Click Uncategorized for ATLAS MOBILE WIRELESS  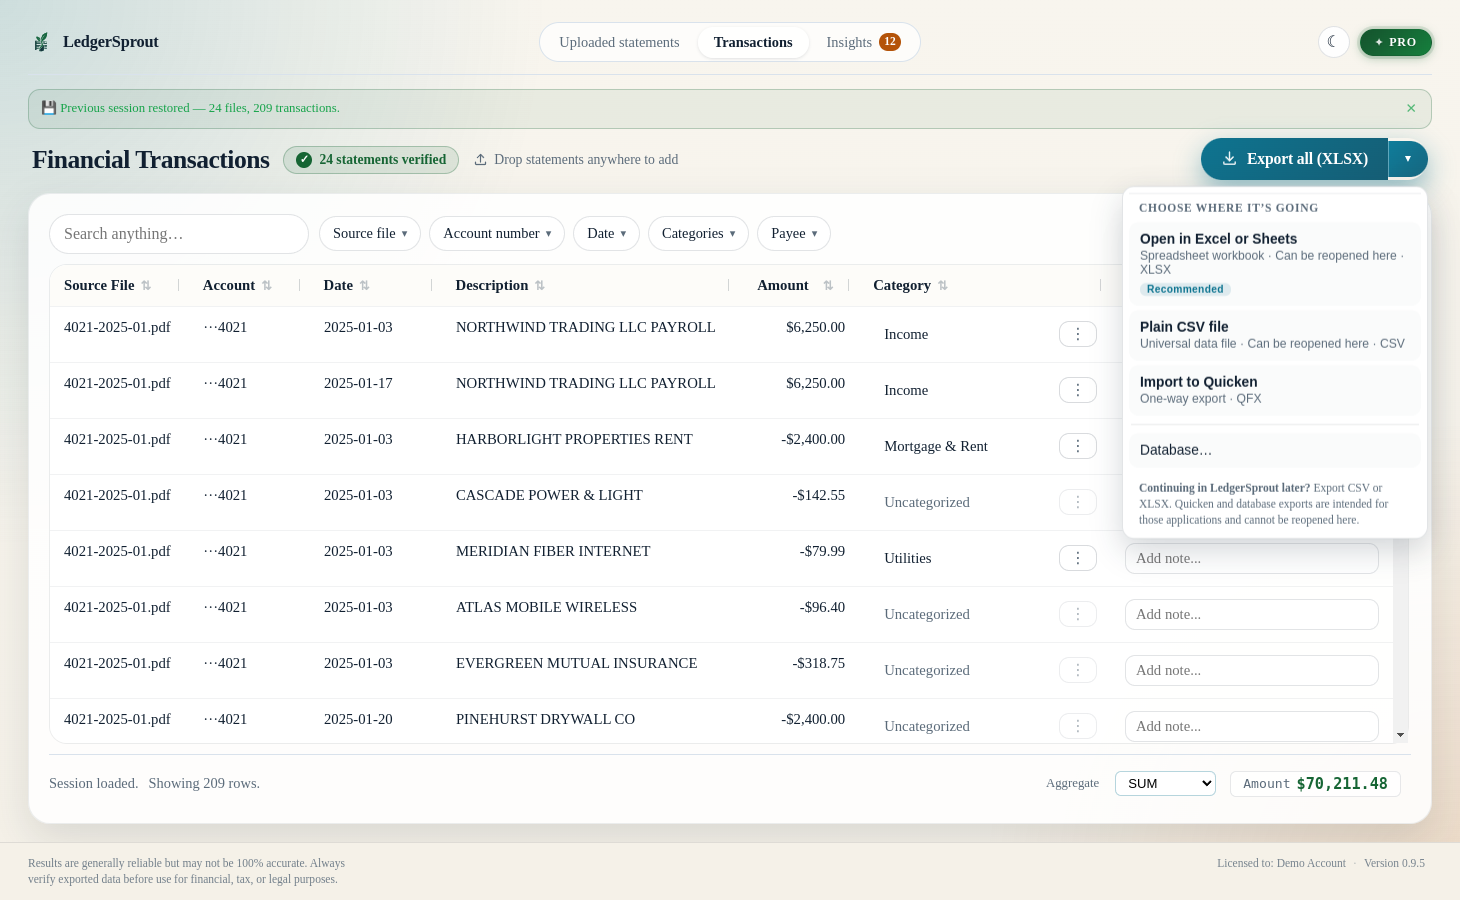pyautogui.click(x=927, y=615)
